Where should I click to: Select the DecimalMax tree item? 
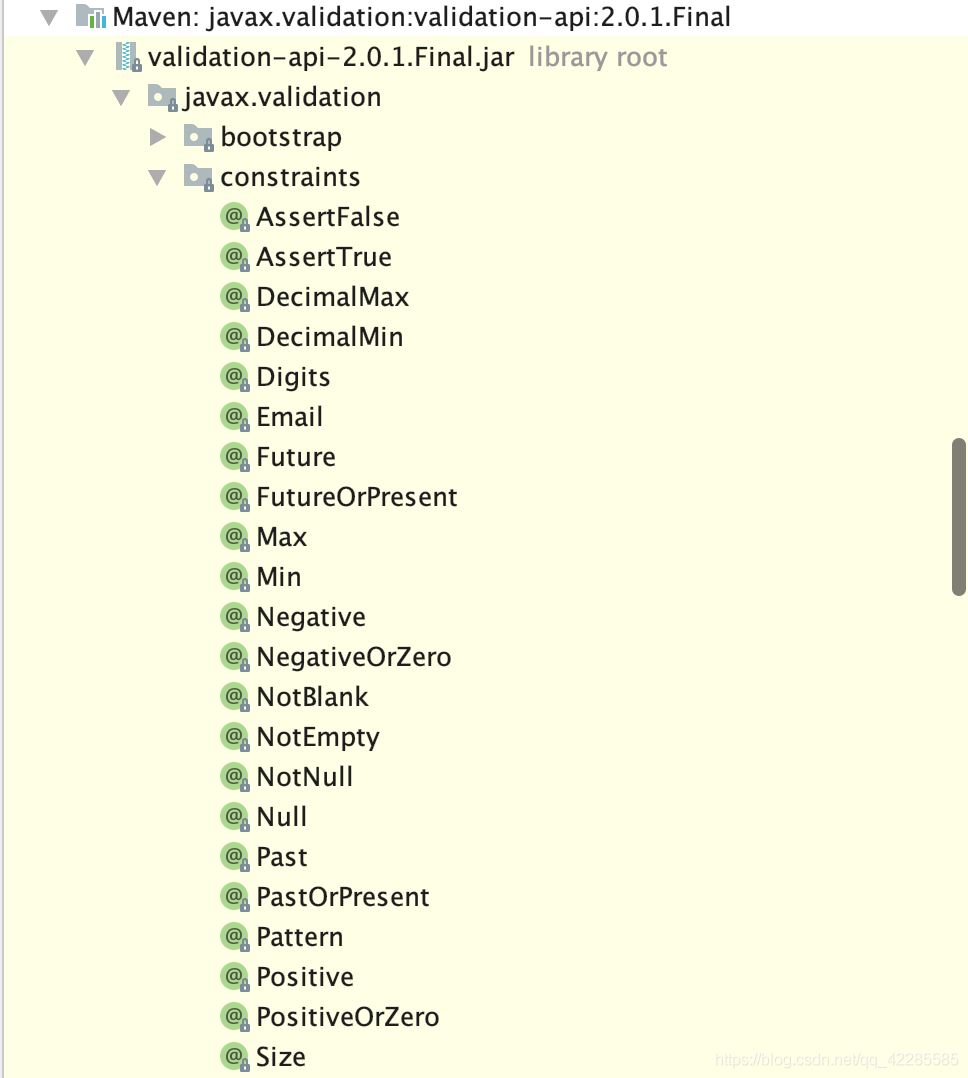(x=332, y=296)
